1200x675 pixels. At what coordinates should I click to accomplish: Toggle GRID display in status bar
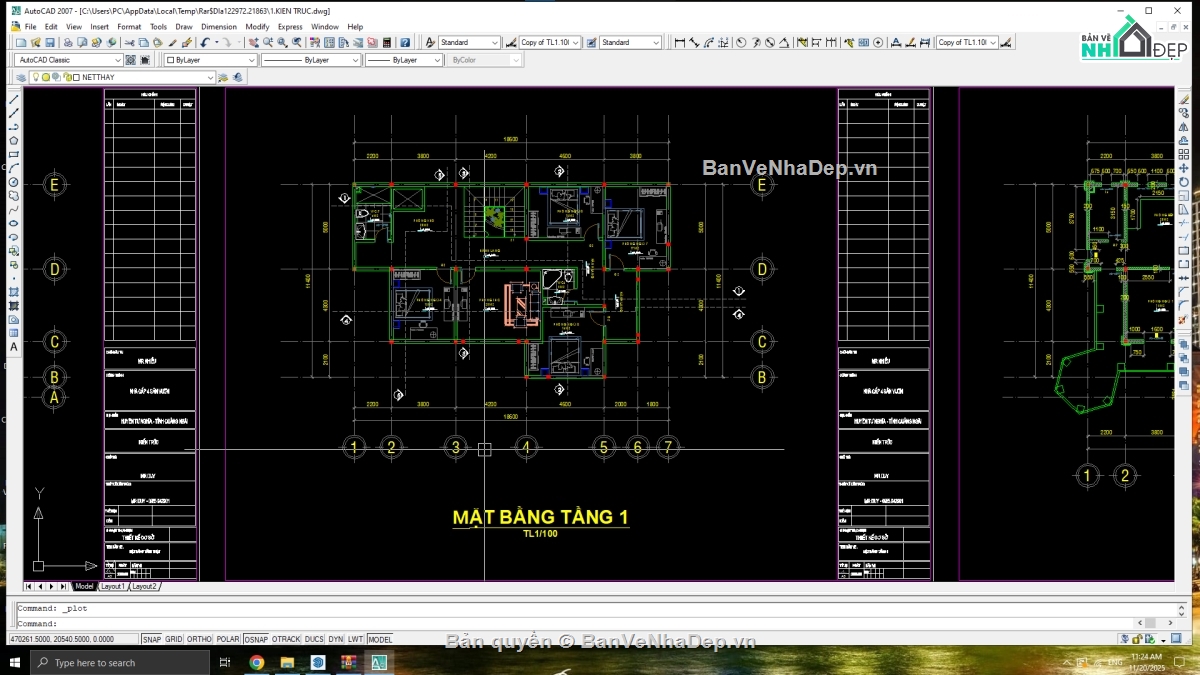[x=174, y=639]
